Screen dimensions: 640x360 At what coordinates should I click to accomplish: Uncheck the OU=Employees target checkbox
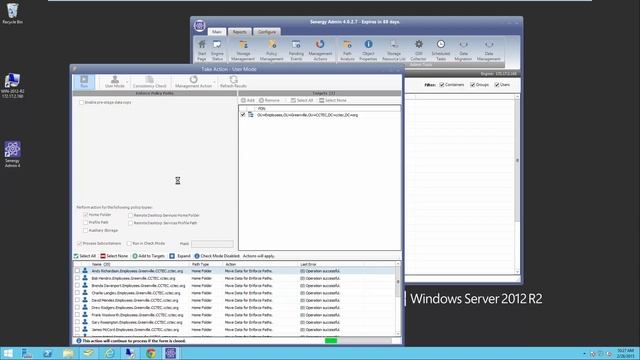point(243,115)
